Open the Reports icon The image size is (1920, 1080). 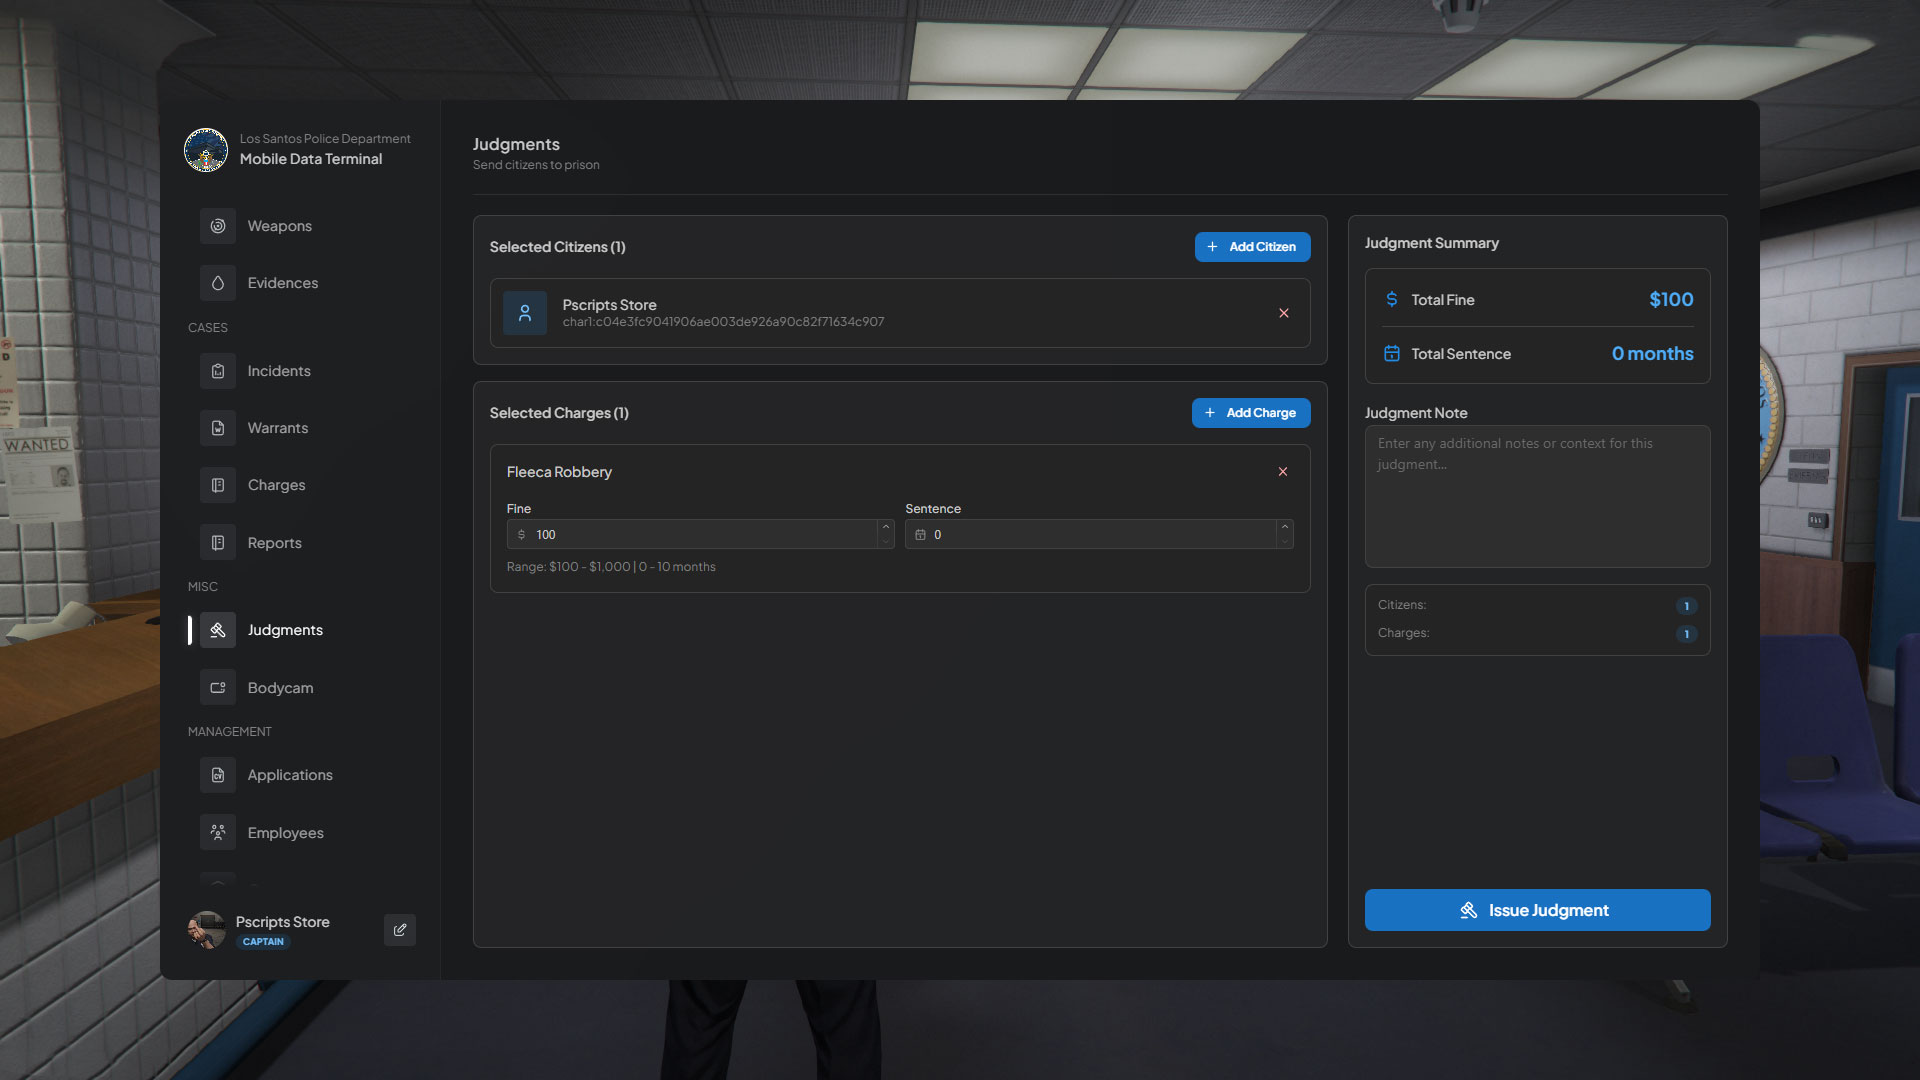pos(218,543)
